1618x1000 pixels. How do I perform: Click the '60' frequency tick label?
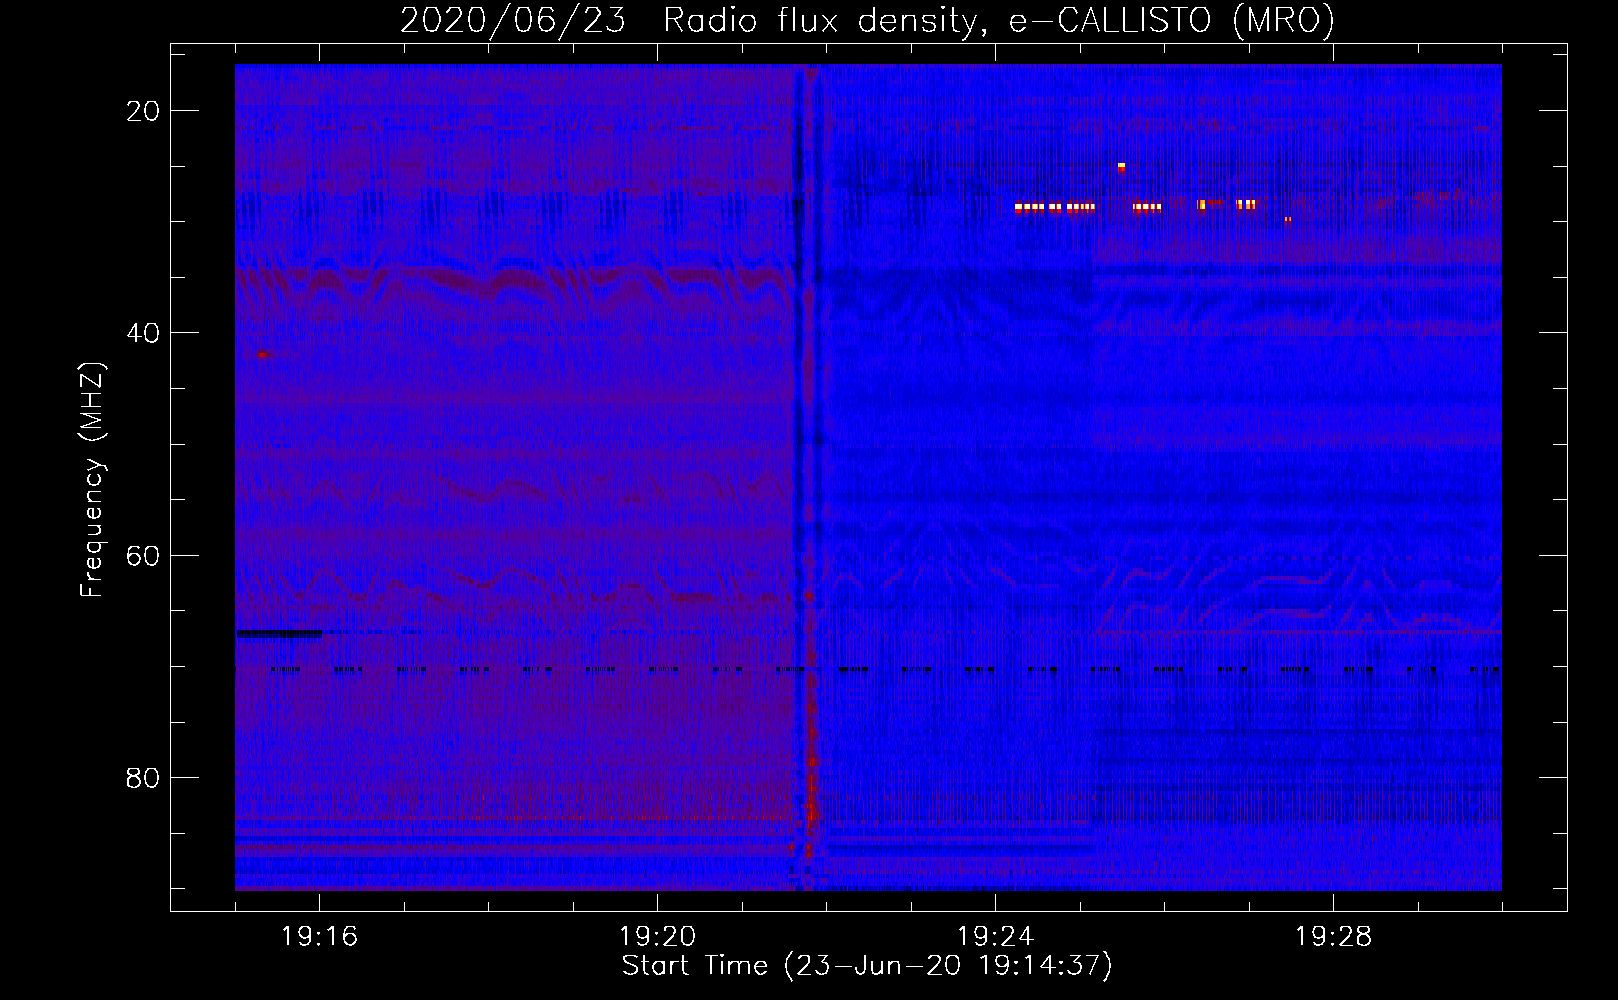143,556
